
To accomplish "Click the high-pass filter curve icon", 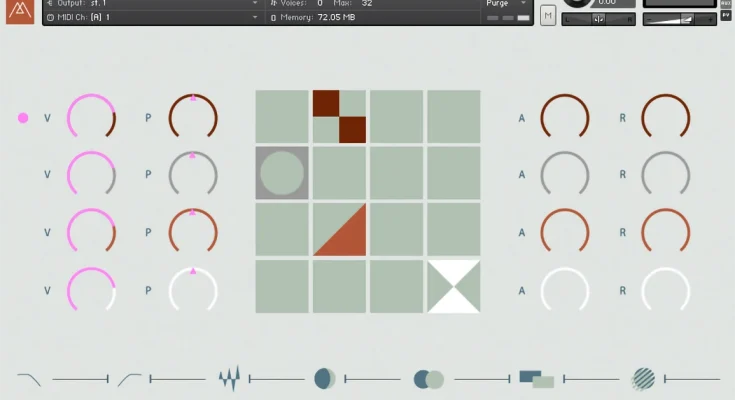I will point(129,379).
